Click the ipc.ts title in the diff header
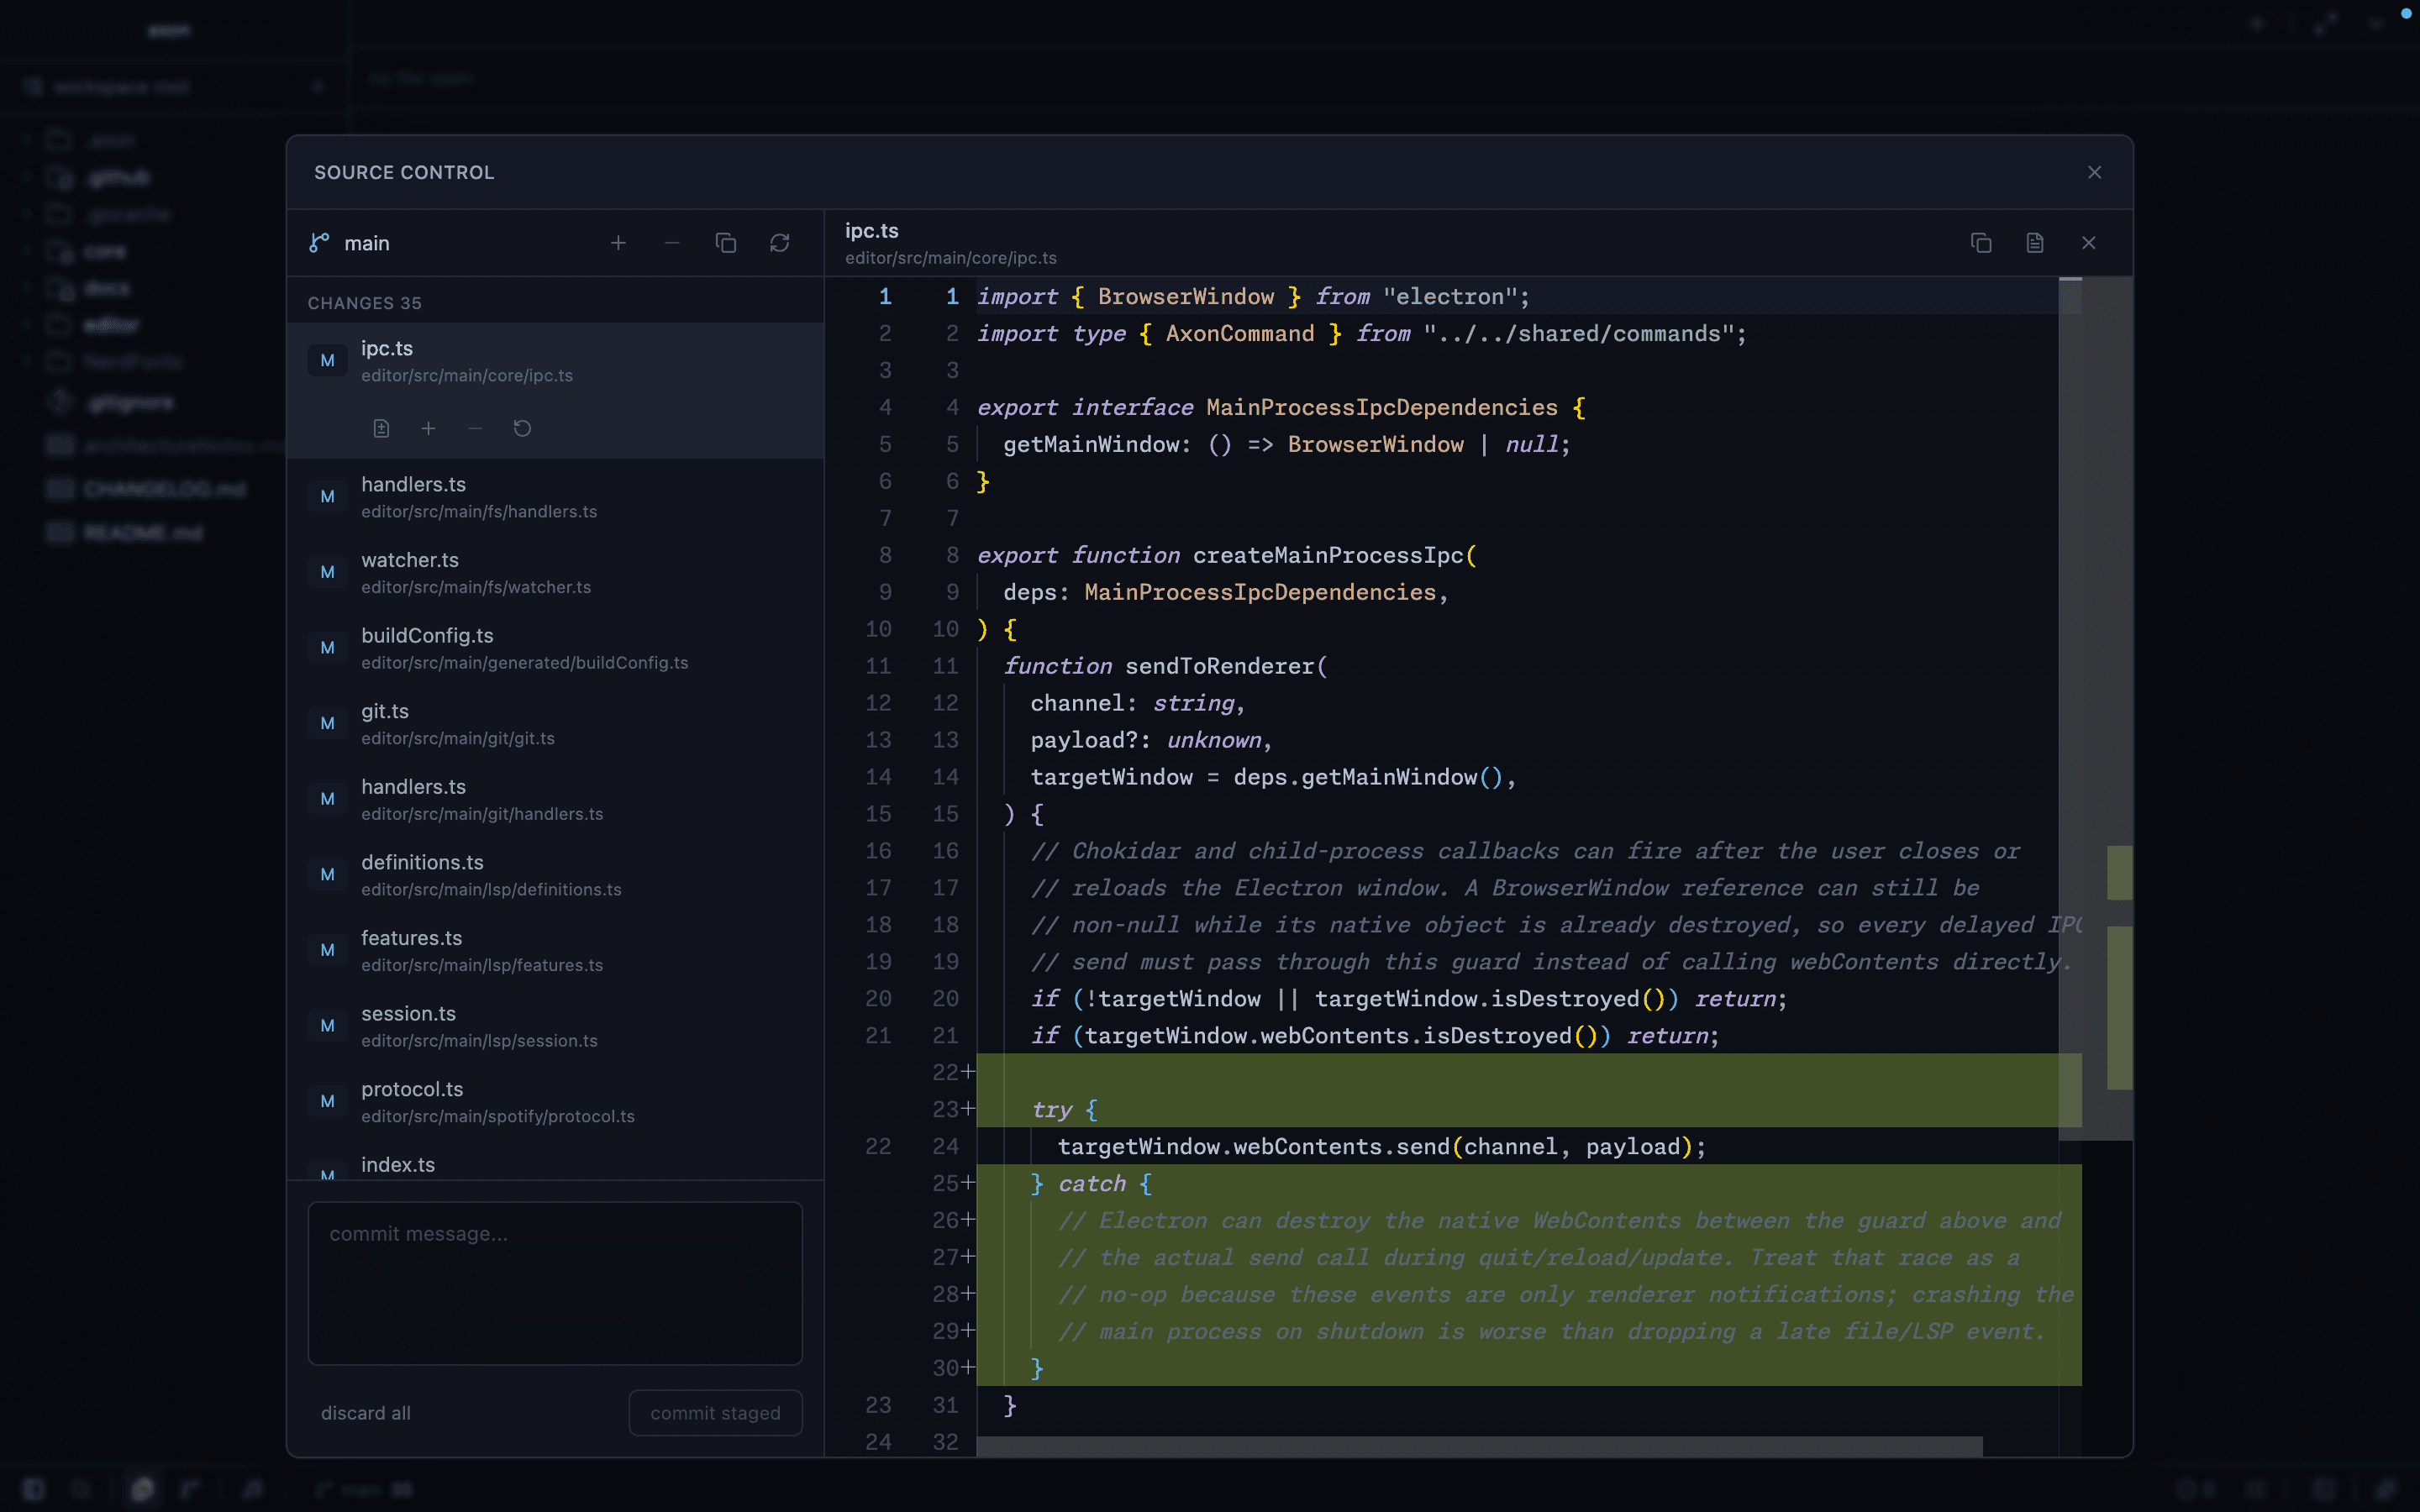This screenshot has height=1512, width=2420. click(871, 231)
